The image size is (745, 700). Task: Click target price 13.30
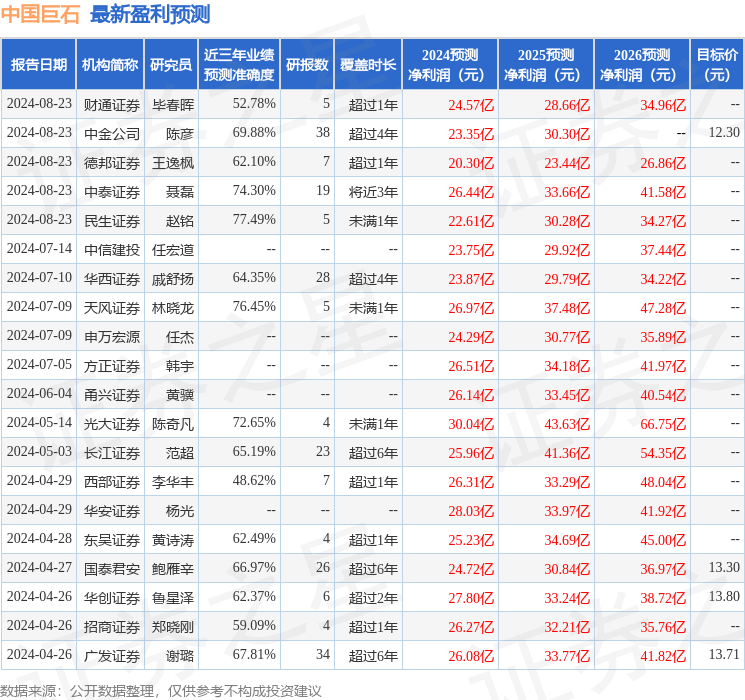pyautogui.click(x=724, y=567)
